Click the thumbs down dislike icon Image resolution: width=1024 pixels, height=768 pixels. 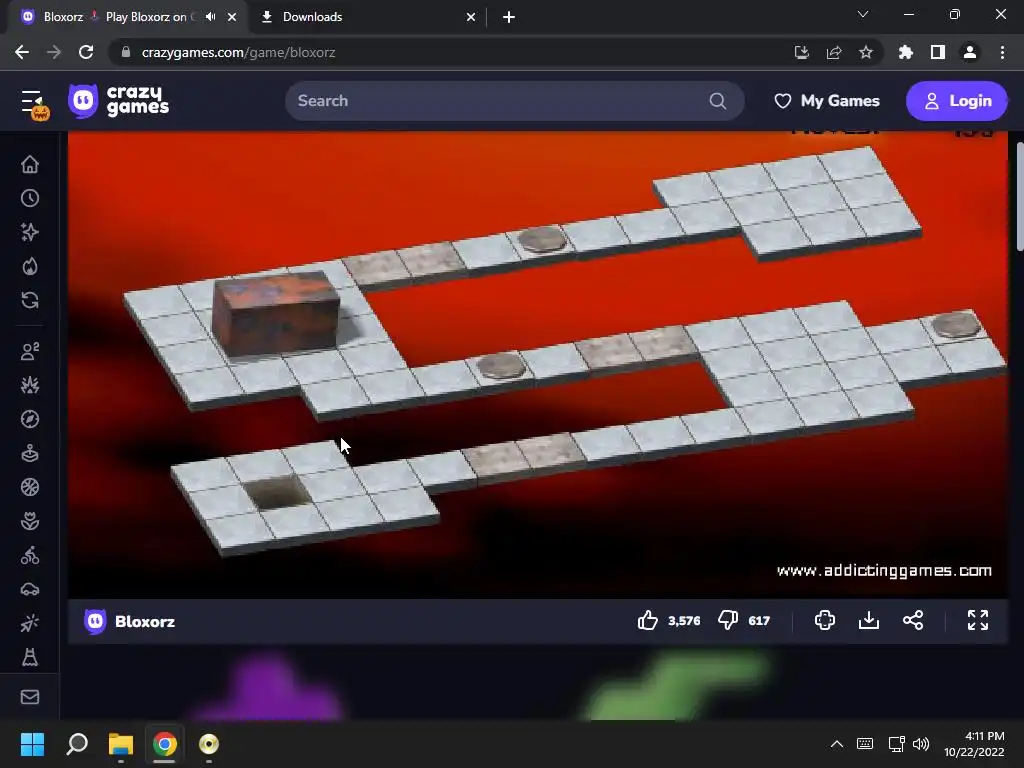(x=728, y=620)
